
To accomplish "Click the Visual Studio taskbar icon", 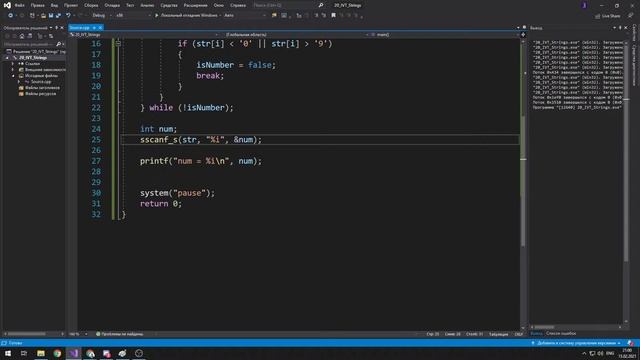I will (x=73, y=353).
